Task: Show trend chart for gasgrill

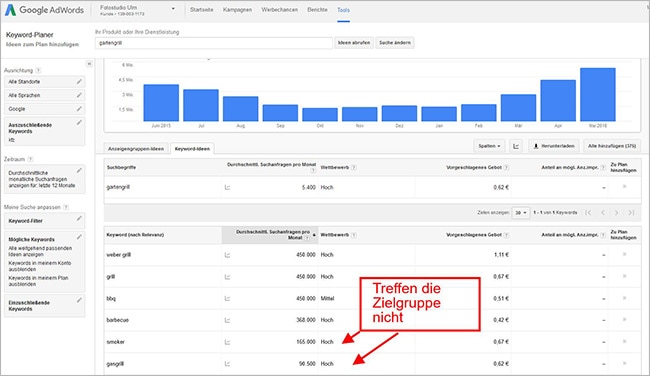Action: (x=227, y=364)
